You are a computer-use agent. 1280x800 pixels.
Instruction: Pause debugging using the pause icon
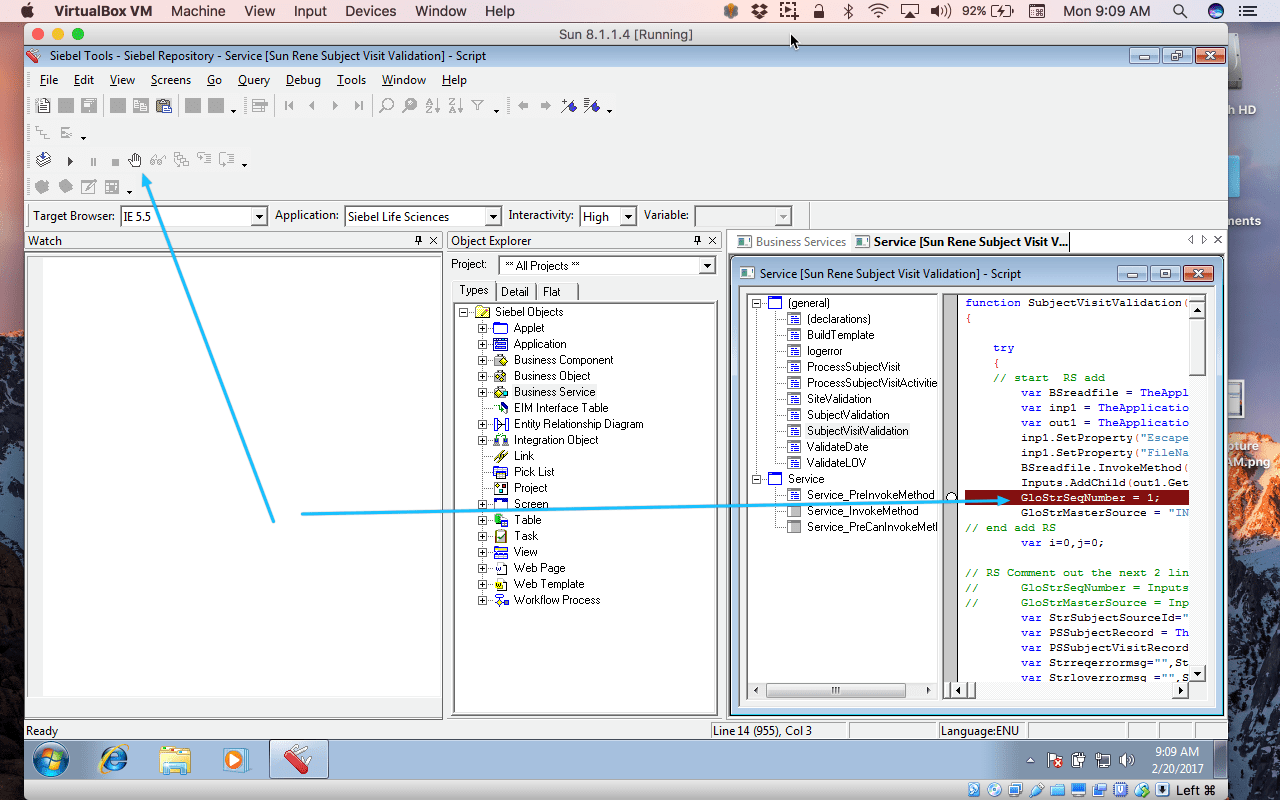(x=92, y=160)
